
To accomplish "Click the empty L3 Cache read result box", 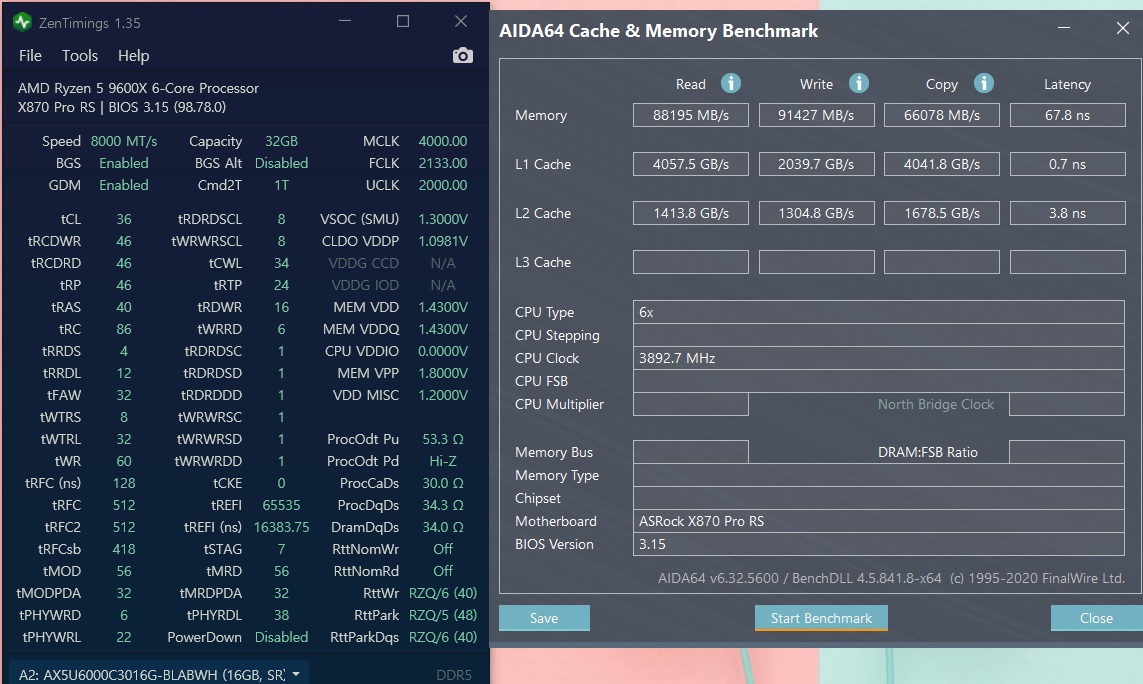I will coord(690,262).
